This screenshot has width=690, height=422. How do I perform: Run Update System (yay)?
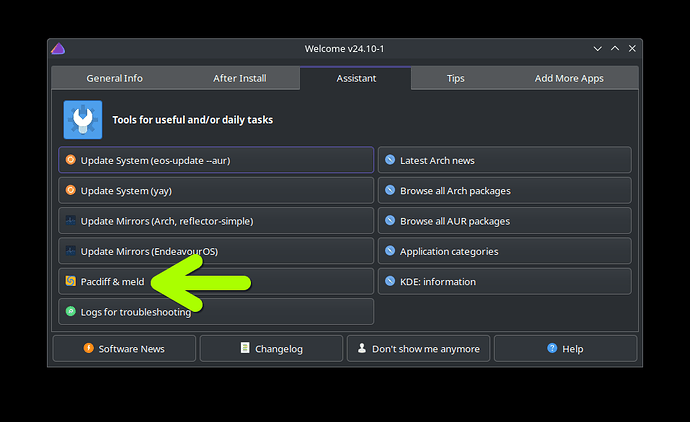216,191
